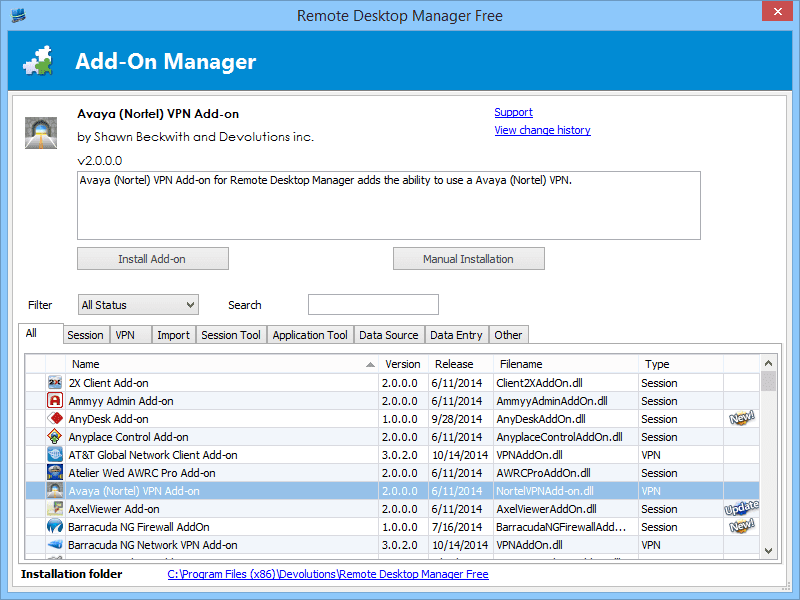Click the AxelViewer Add-on icon
This screenshot has height=600, width=800.
[x=55, y=509]
